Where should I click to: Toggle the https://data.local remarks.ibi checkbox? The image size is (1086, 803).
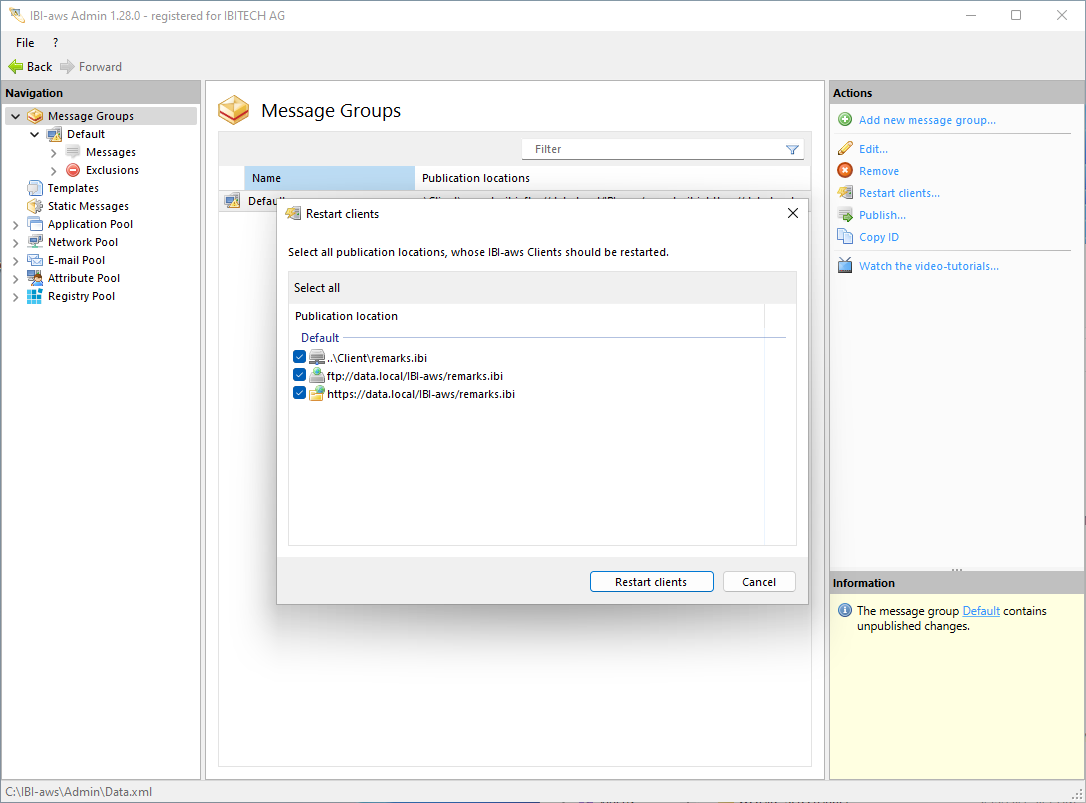tap(300, 393)
